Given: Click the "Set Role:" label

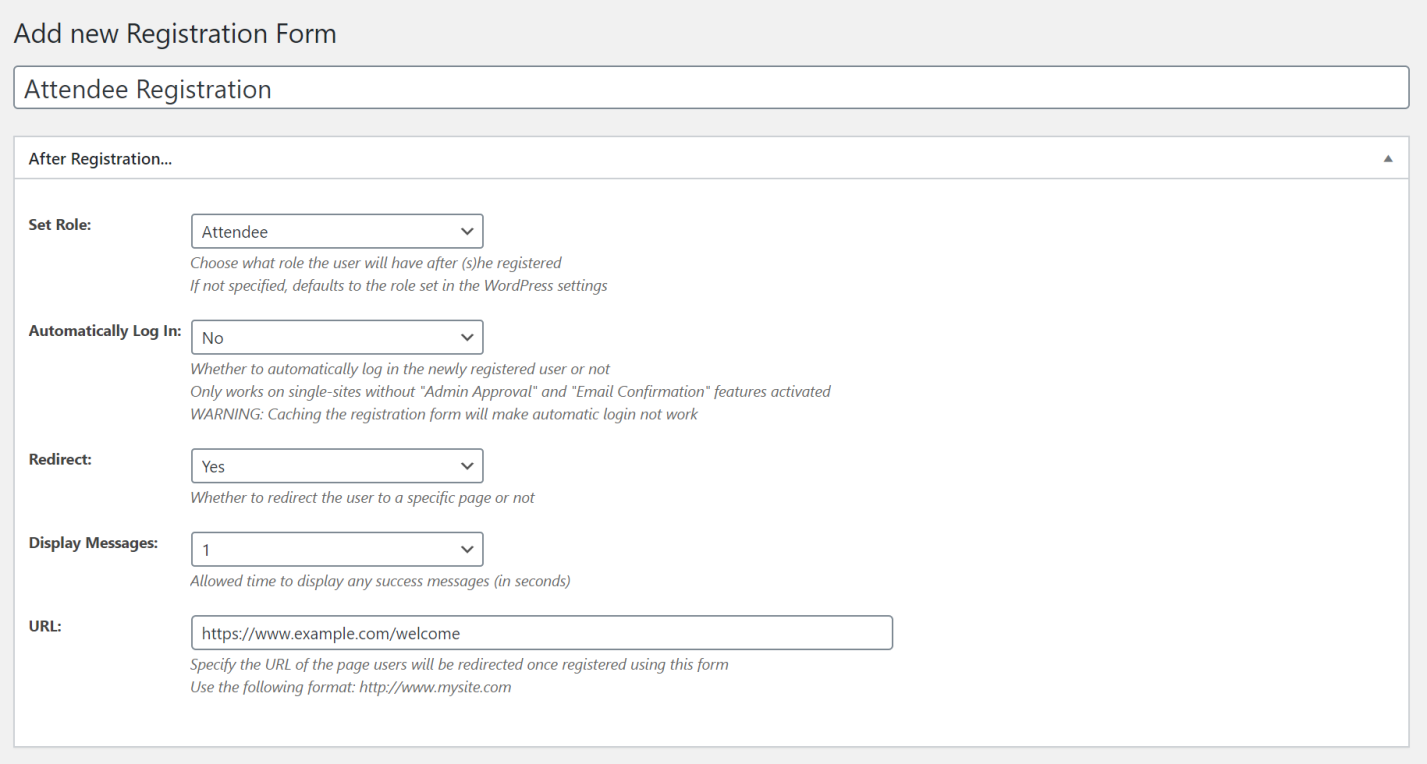Looking at the screenshot, I should point(60,225).
